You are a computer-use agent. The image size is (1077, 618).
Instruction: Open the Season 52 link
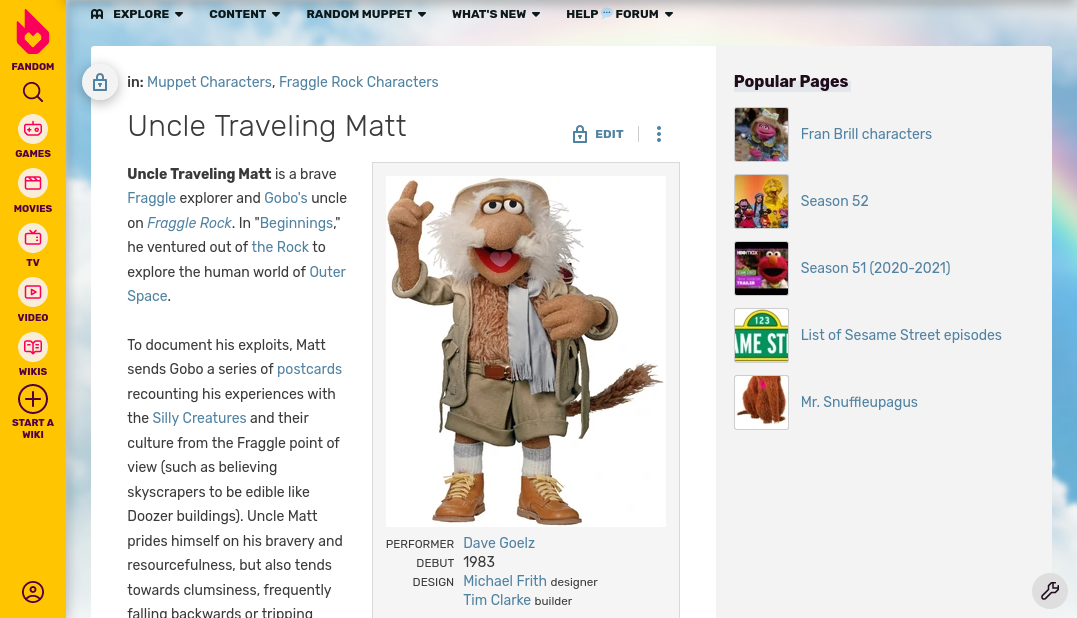coord(835,201)
